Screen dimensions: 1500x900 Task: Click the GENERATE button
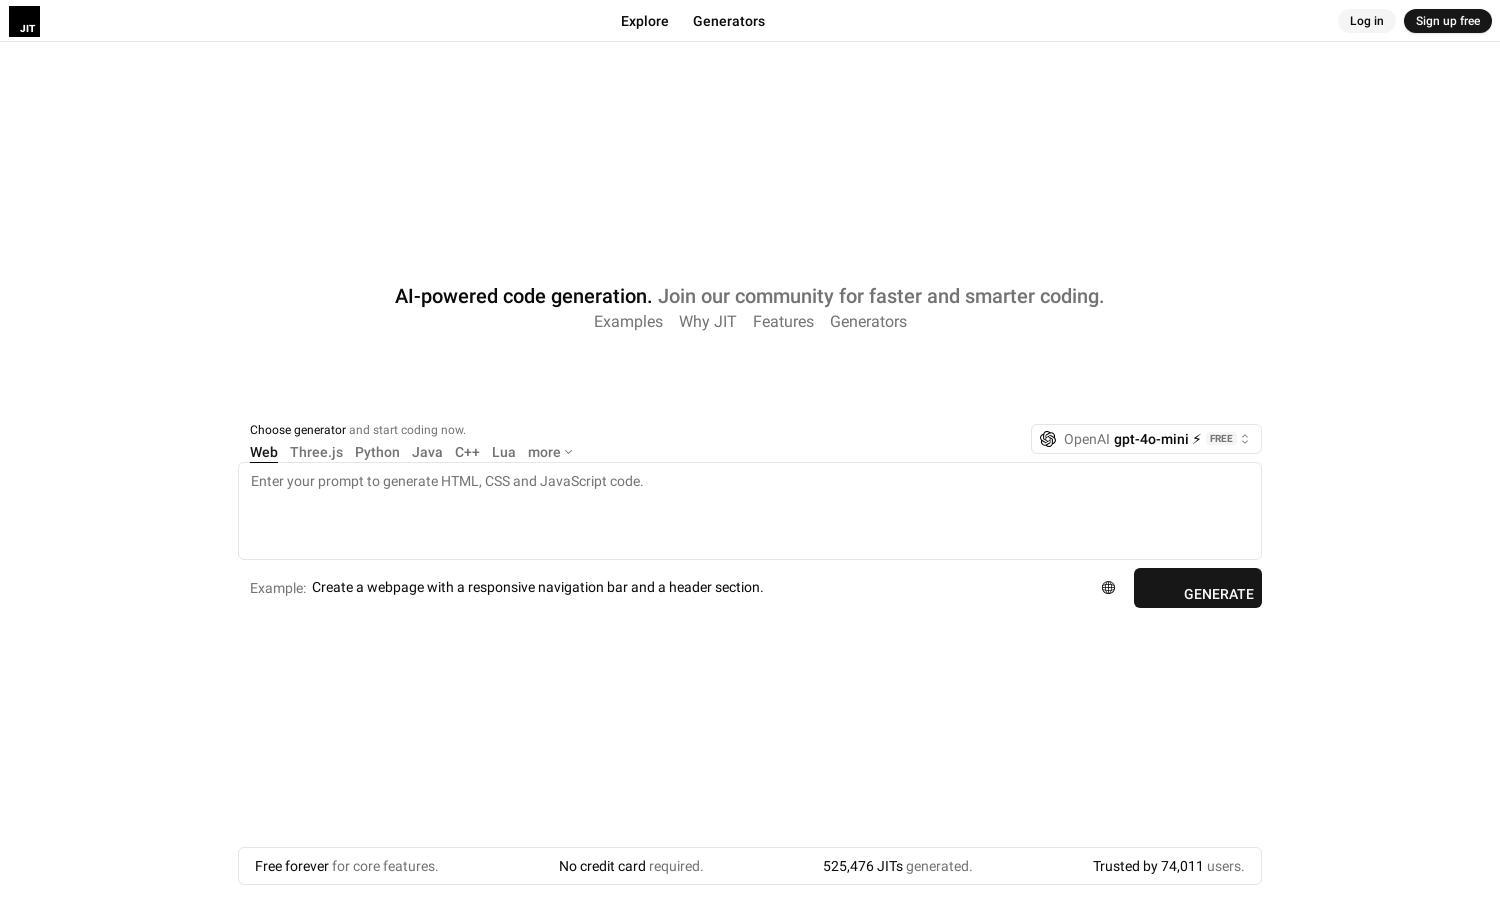click(x=1198, y=588)
